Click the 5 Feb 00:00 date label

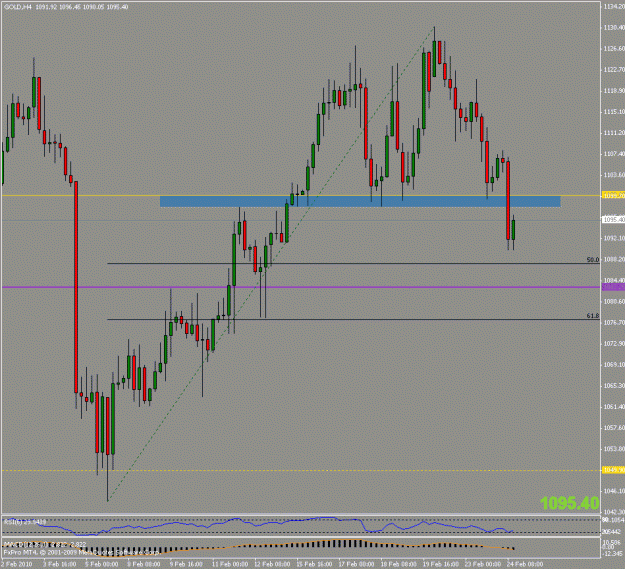[x=101, y=564]
